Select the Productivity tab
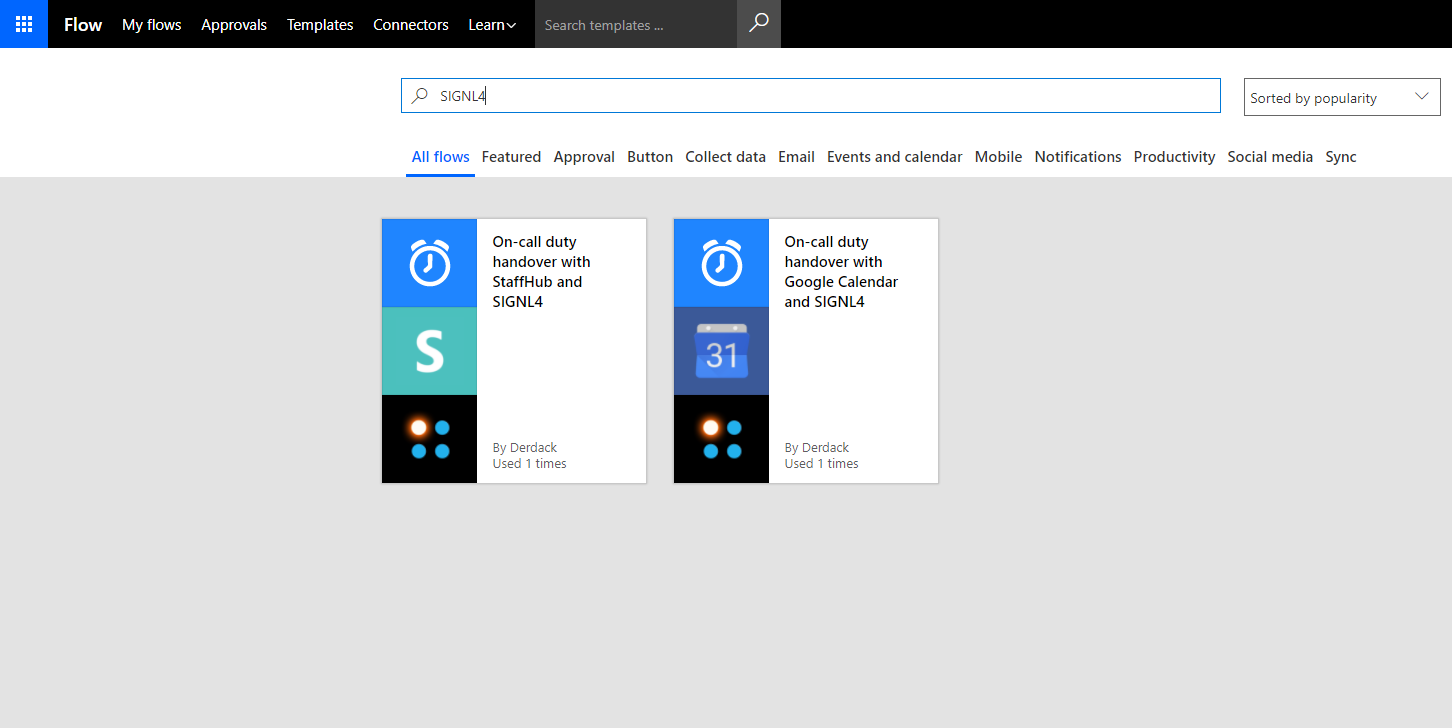The image size is (1452, 728). 1175,157
